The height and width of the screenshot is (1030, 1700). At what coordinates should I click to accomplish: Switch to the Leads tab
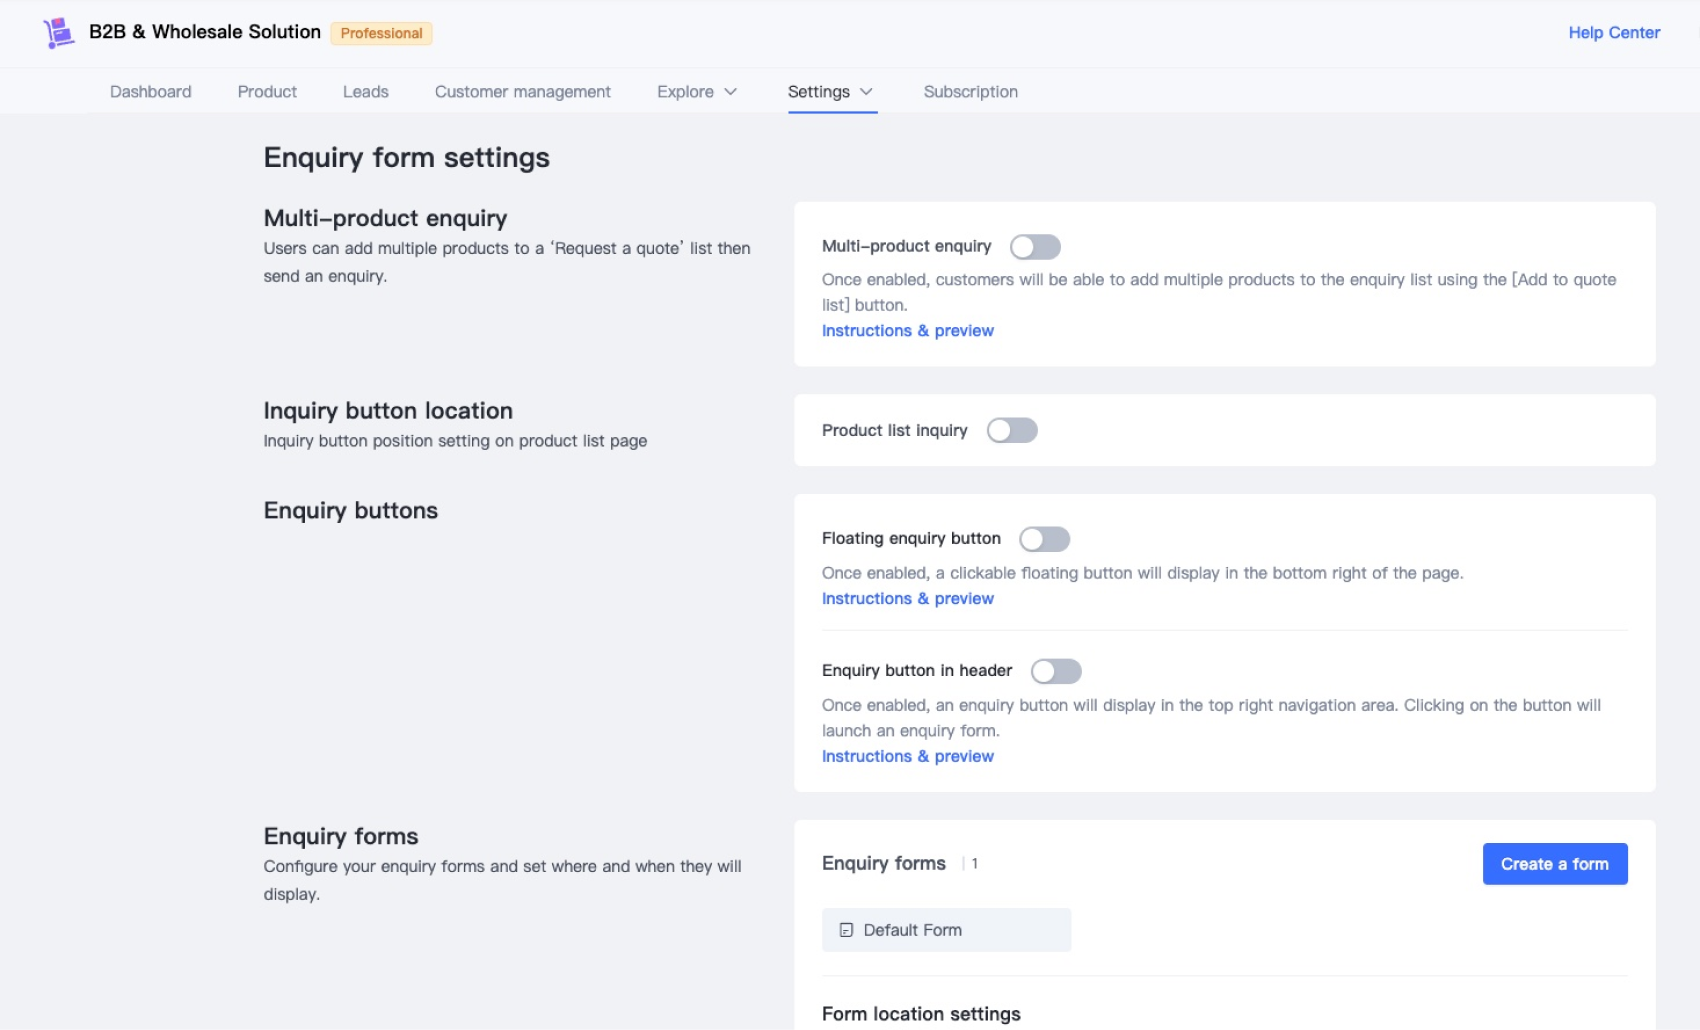coord(365,92)
